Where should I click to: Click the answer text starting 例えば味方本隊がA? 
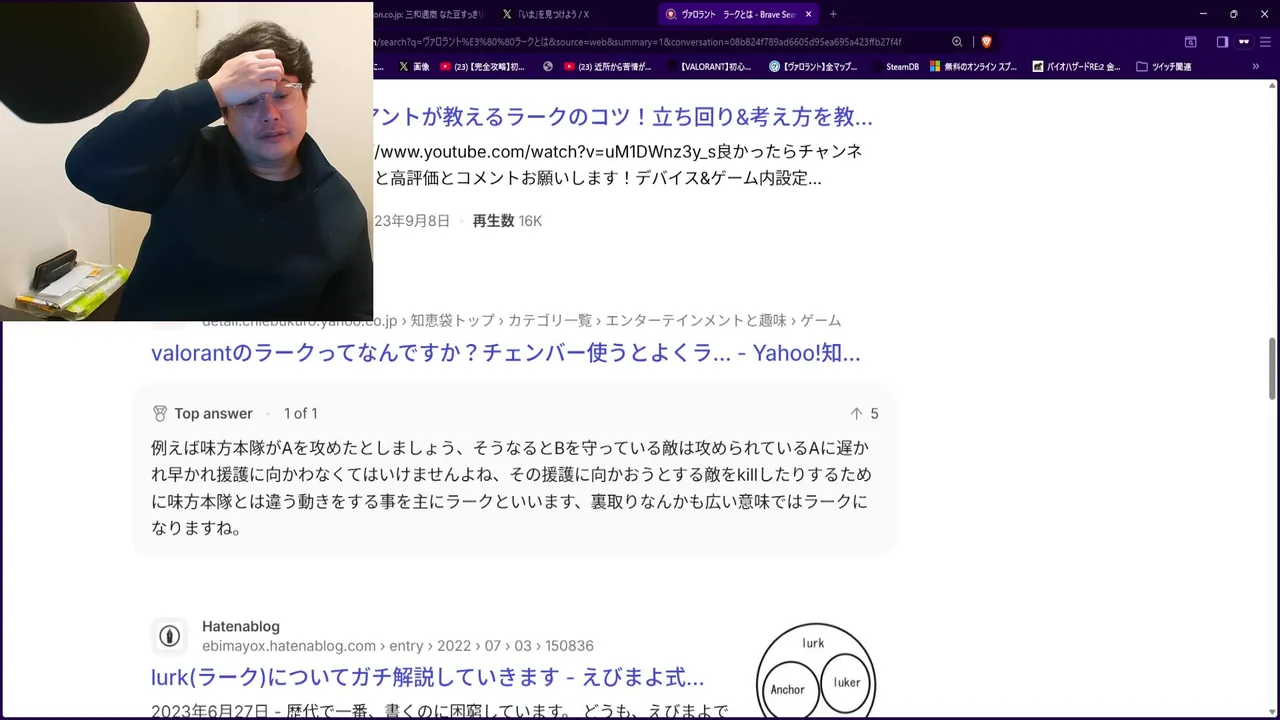coord(511,488)
